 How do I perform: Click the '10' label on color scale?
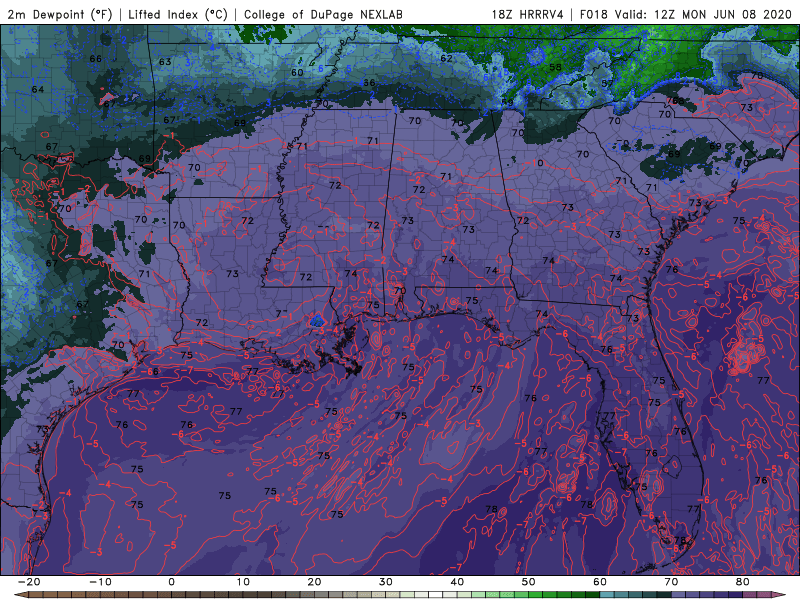pos(243,582)
